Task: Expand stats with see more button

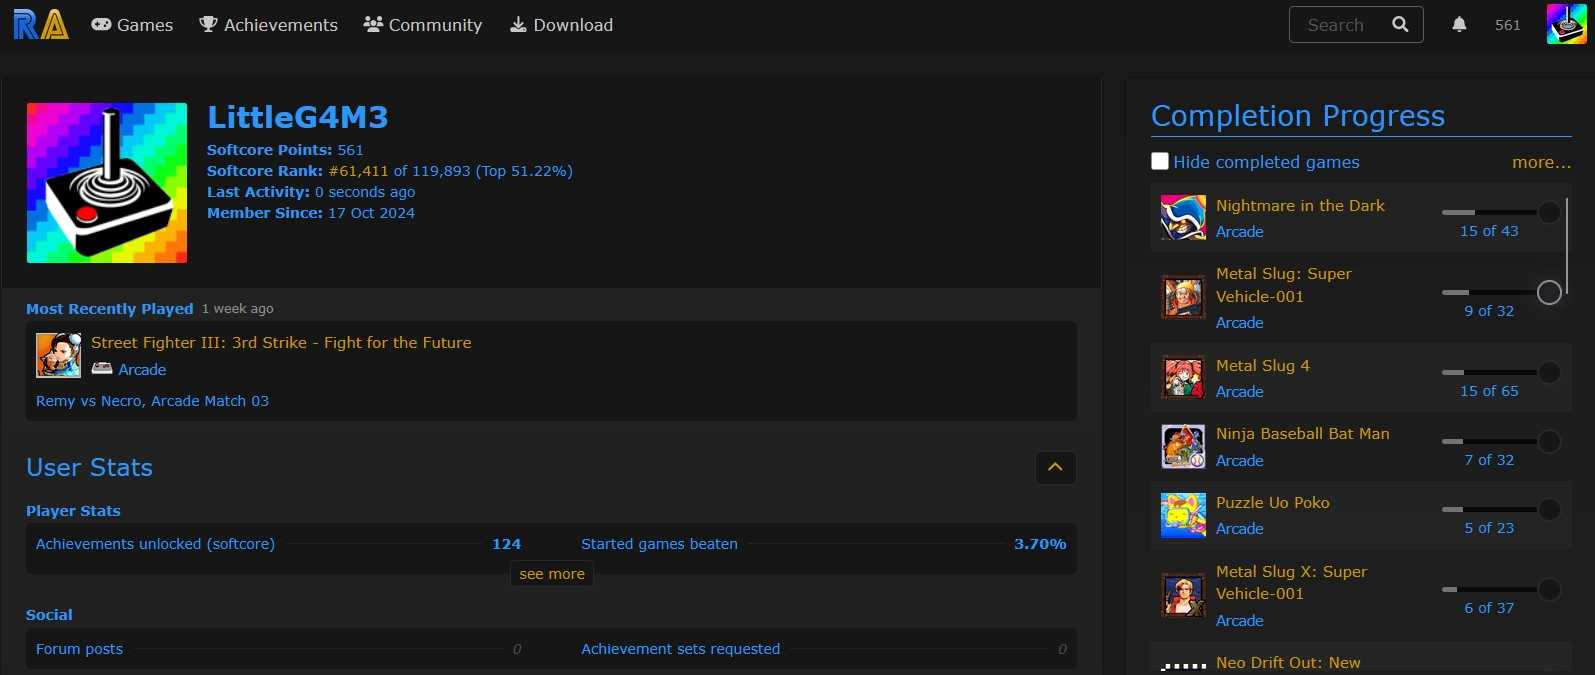Action: (552, 574)
